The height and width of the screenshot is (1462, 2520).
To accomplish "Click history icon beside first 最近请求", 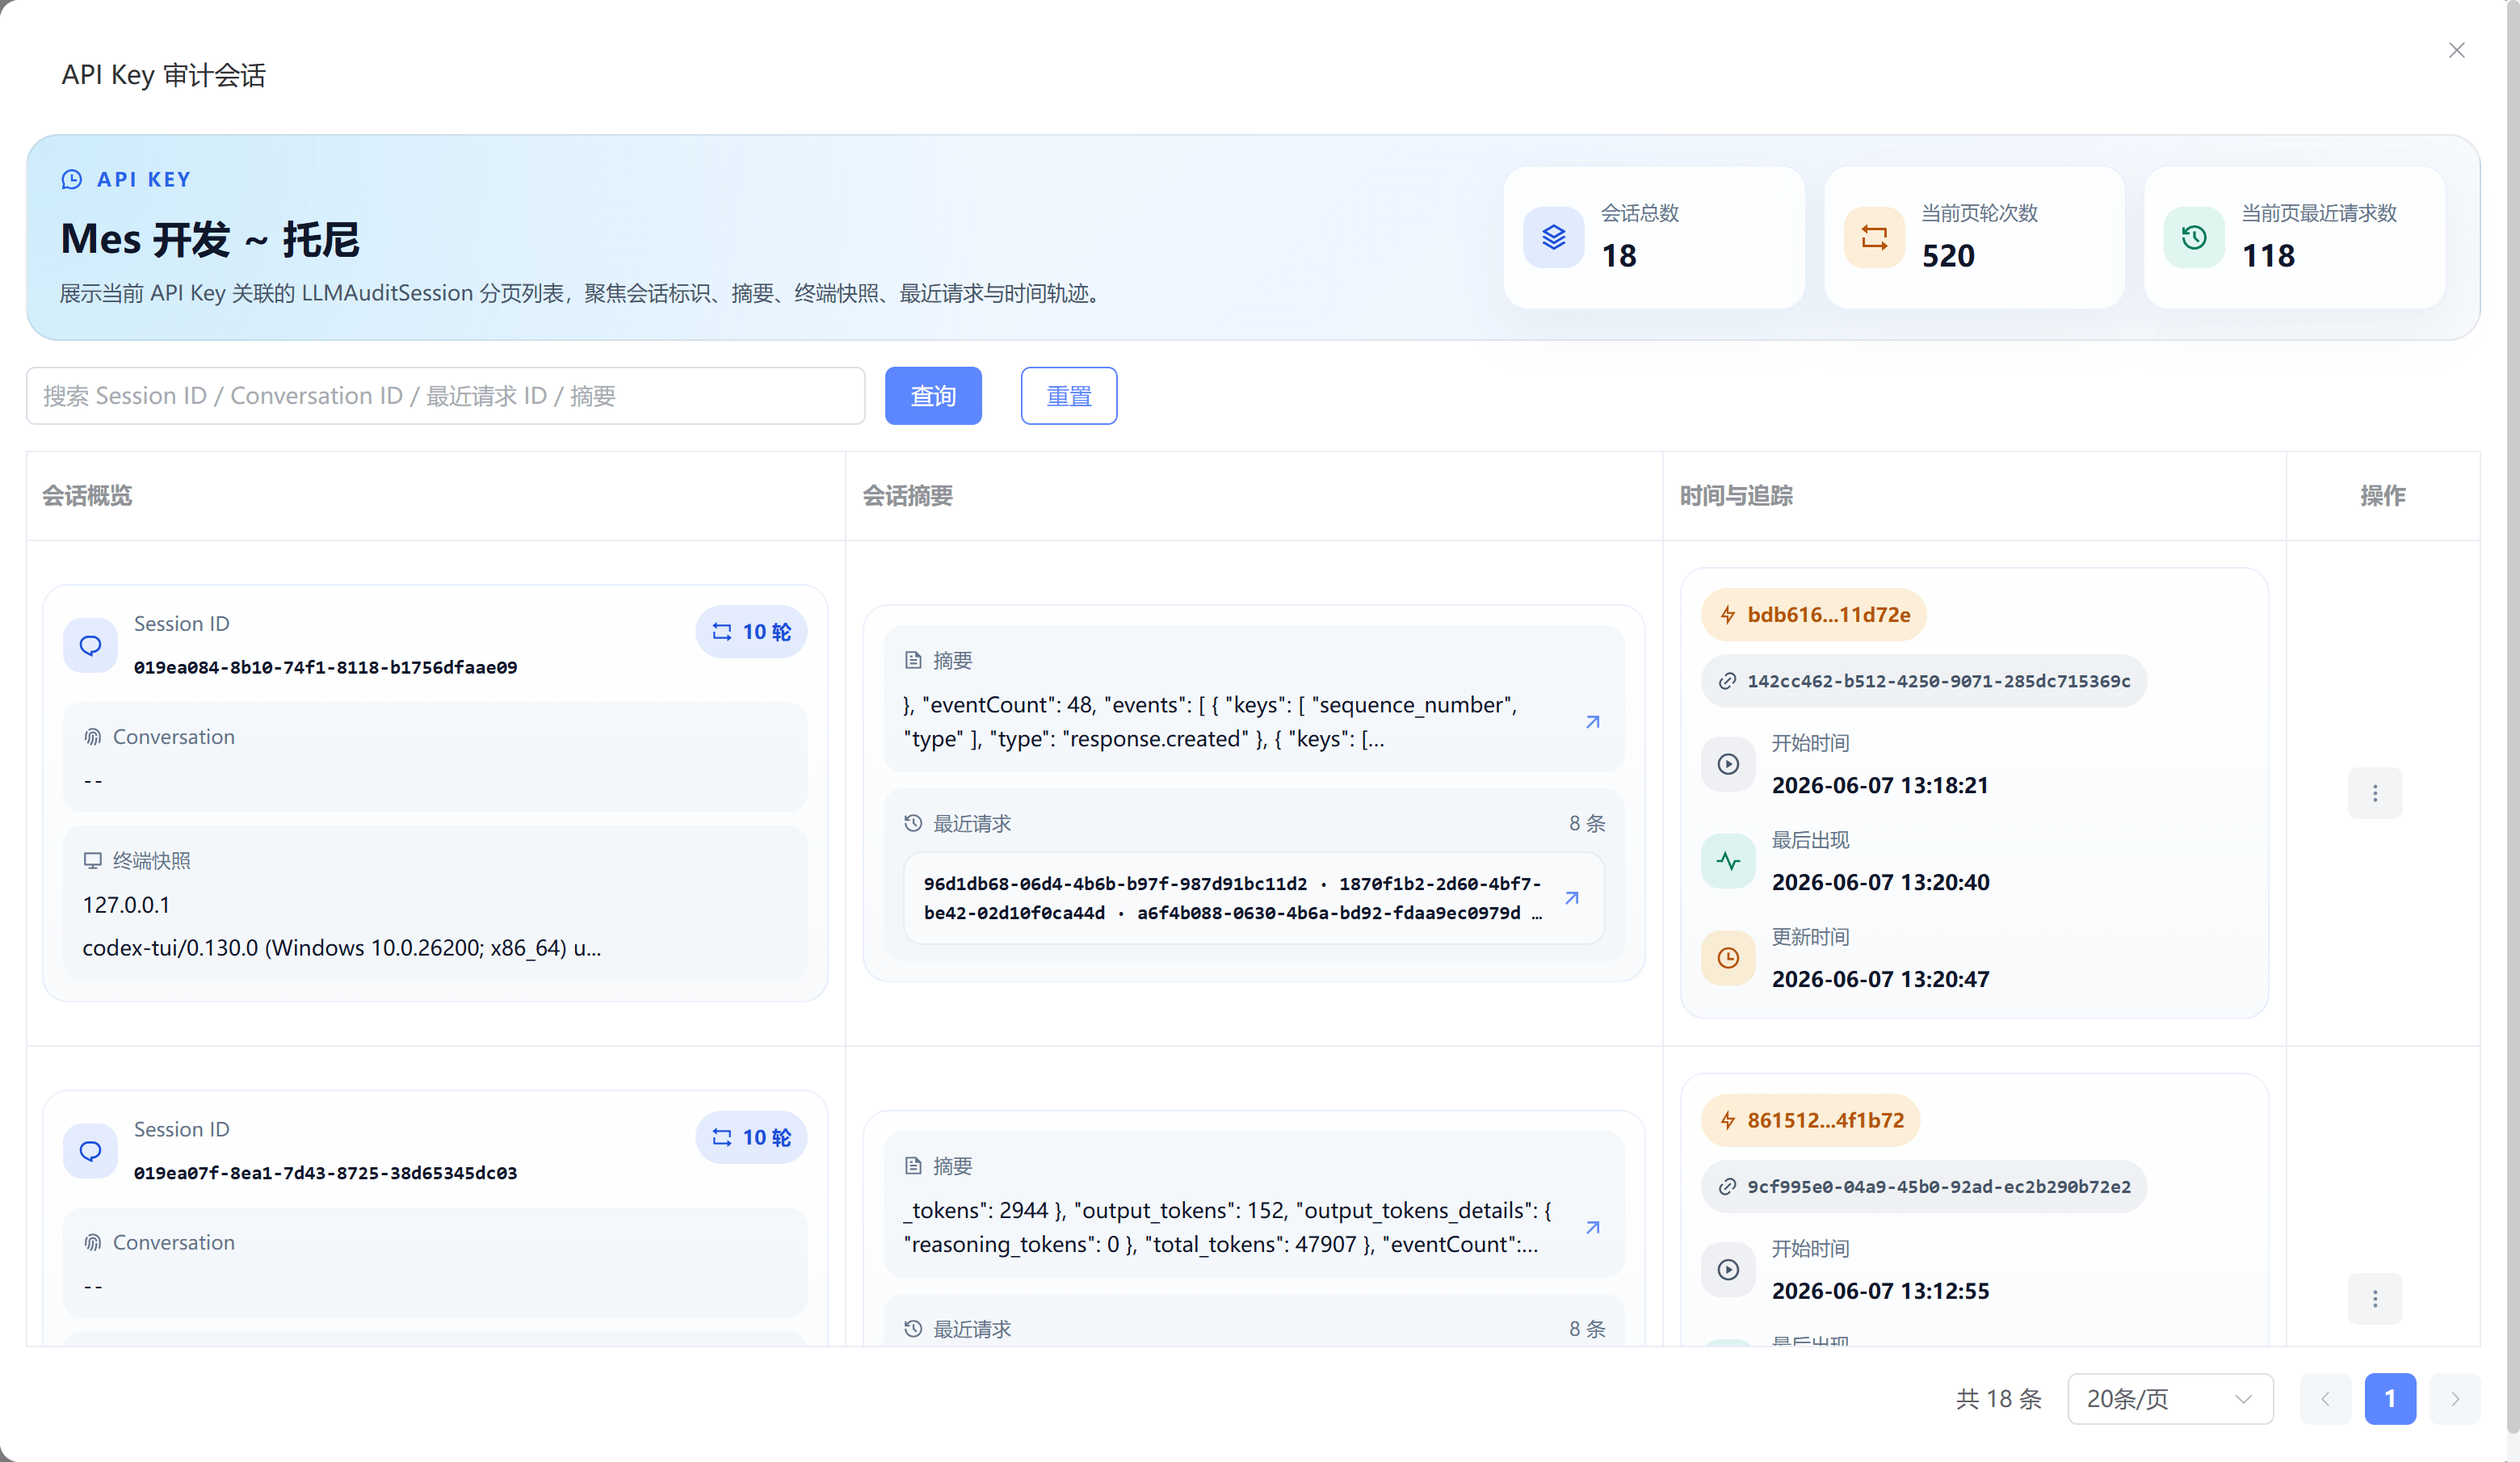I will pos(913,823).
